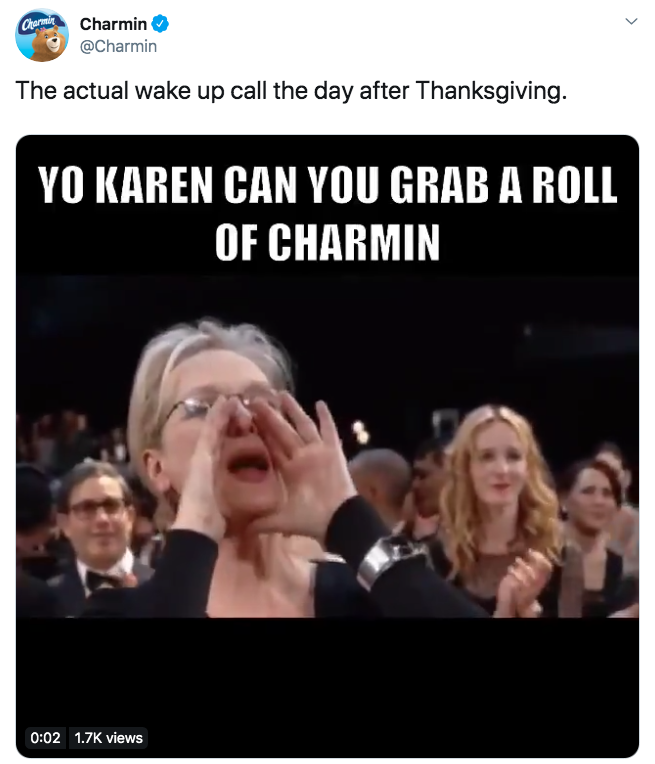The image size is (655, 764).
Task: Click the 1.7K views counter
Action: click(x=109, y=737)
